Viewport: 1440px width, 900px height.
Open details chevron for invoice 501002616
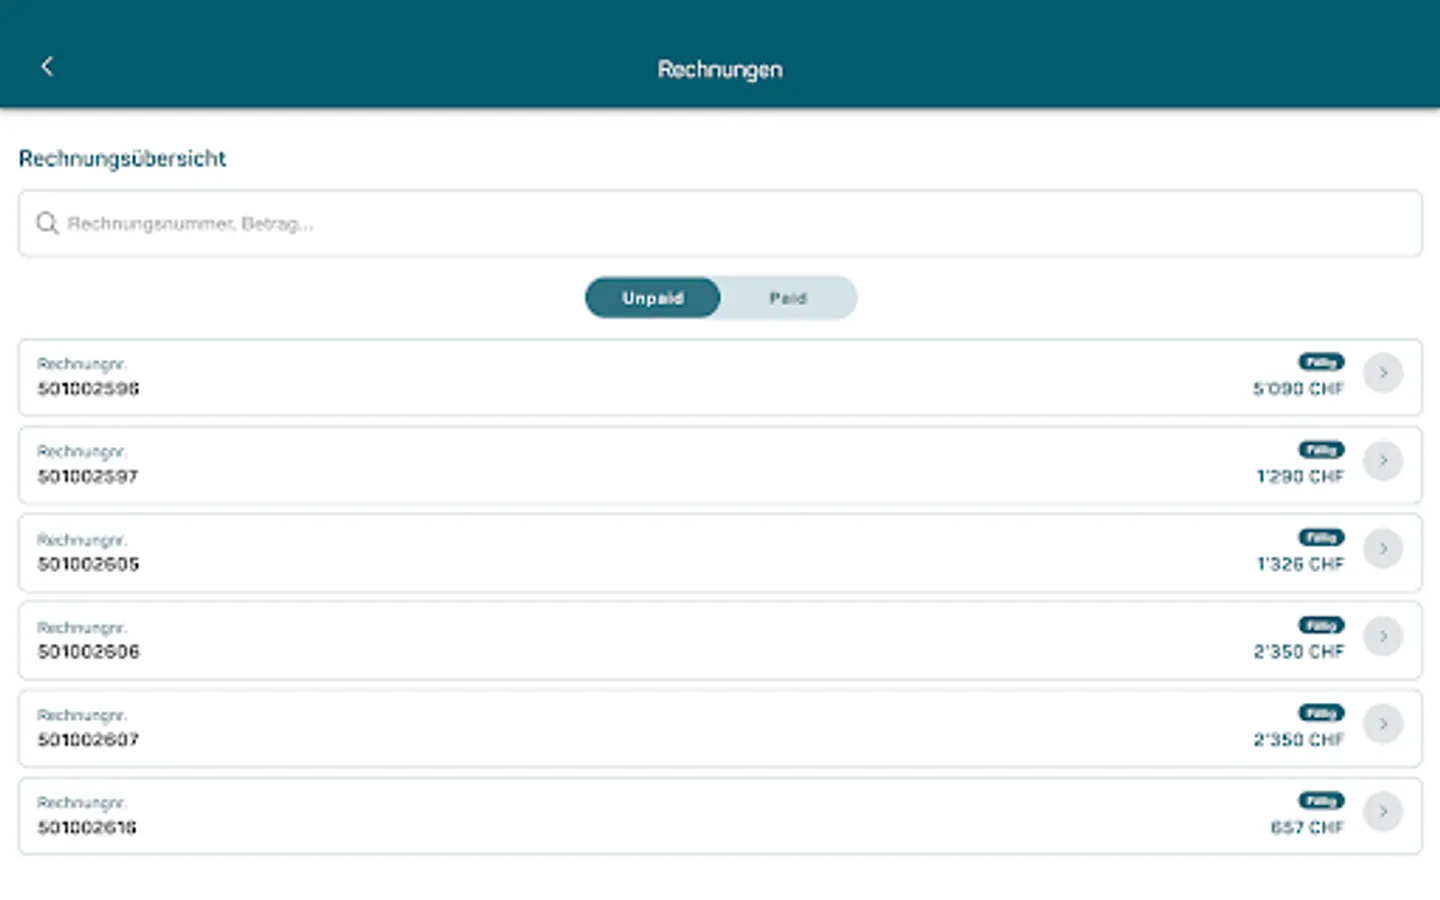1383,811
